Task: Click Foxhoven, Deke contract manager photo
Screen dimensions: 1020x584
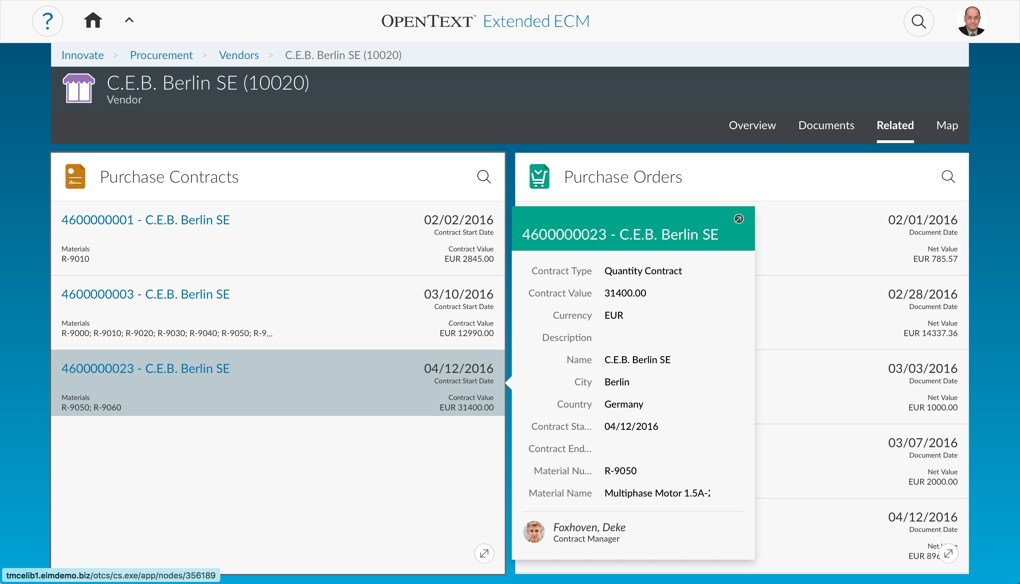Action: (x=534, y=532)
